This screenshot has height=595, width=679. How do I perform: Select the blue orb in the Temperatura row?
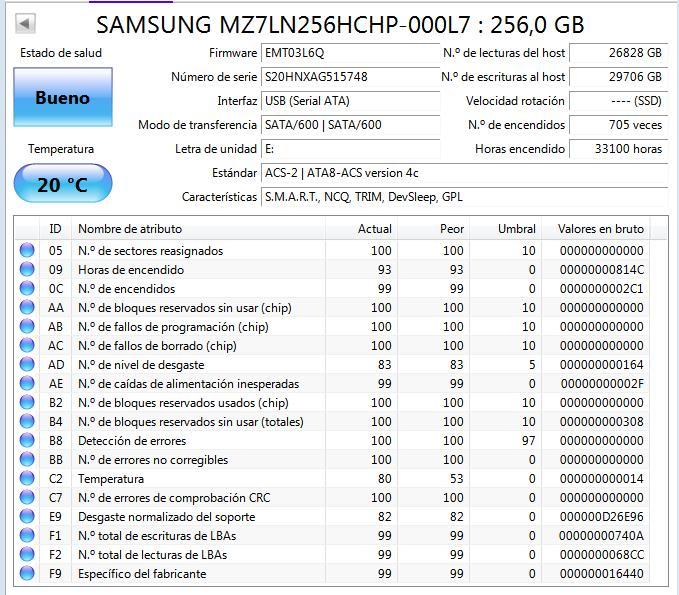coord(27,479)
